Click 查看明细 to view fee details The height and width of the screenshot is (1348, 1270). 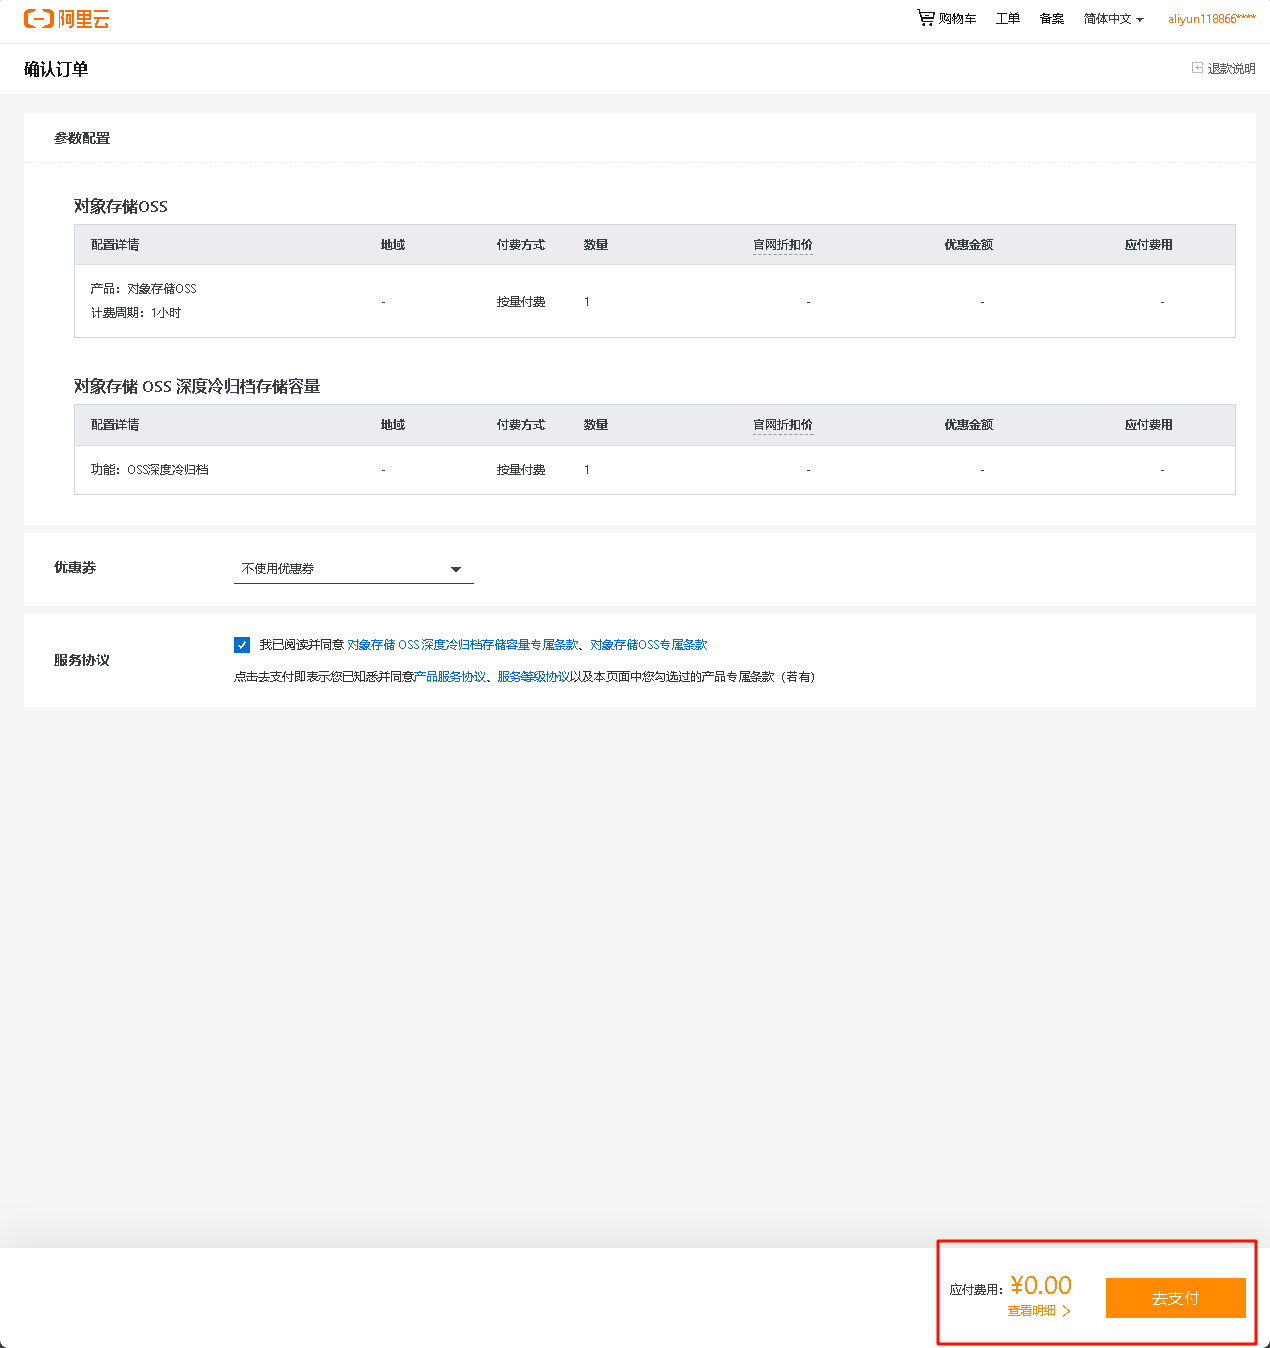tap(1038, 1311)
